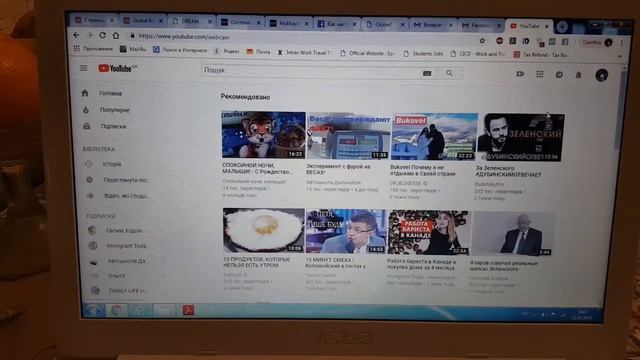Open the Mail.Ru bookmark
Screen dimensions: 640x360
[133, 49]
